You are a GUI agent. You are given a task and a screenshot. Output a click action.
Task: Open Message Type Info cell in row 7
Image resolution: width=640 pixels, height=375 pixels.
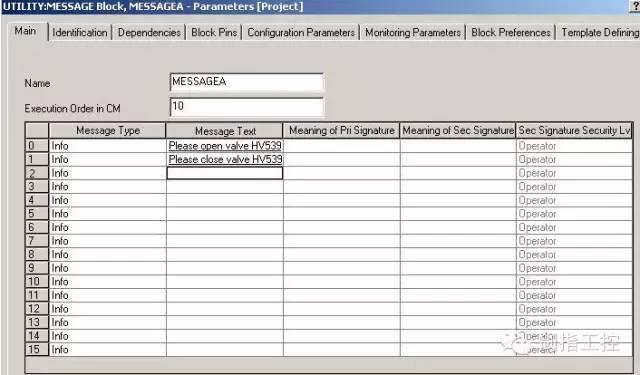[108, 241]
